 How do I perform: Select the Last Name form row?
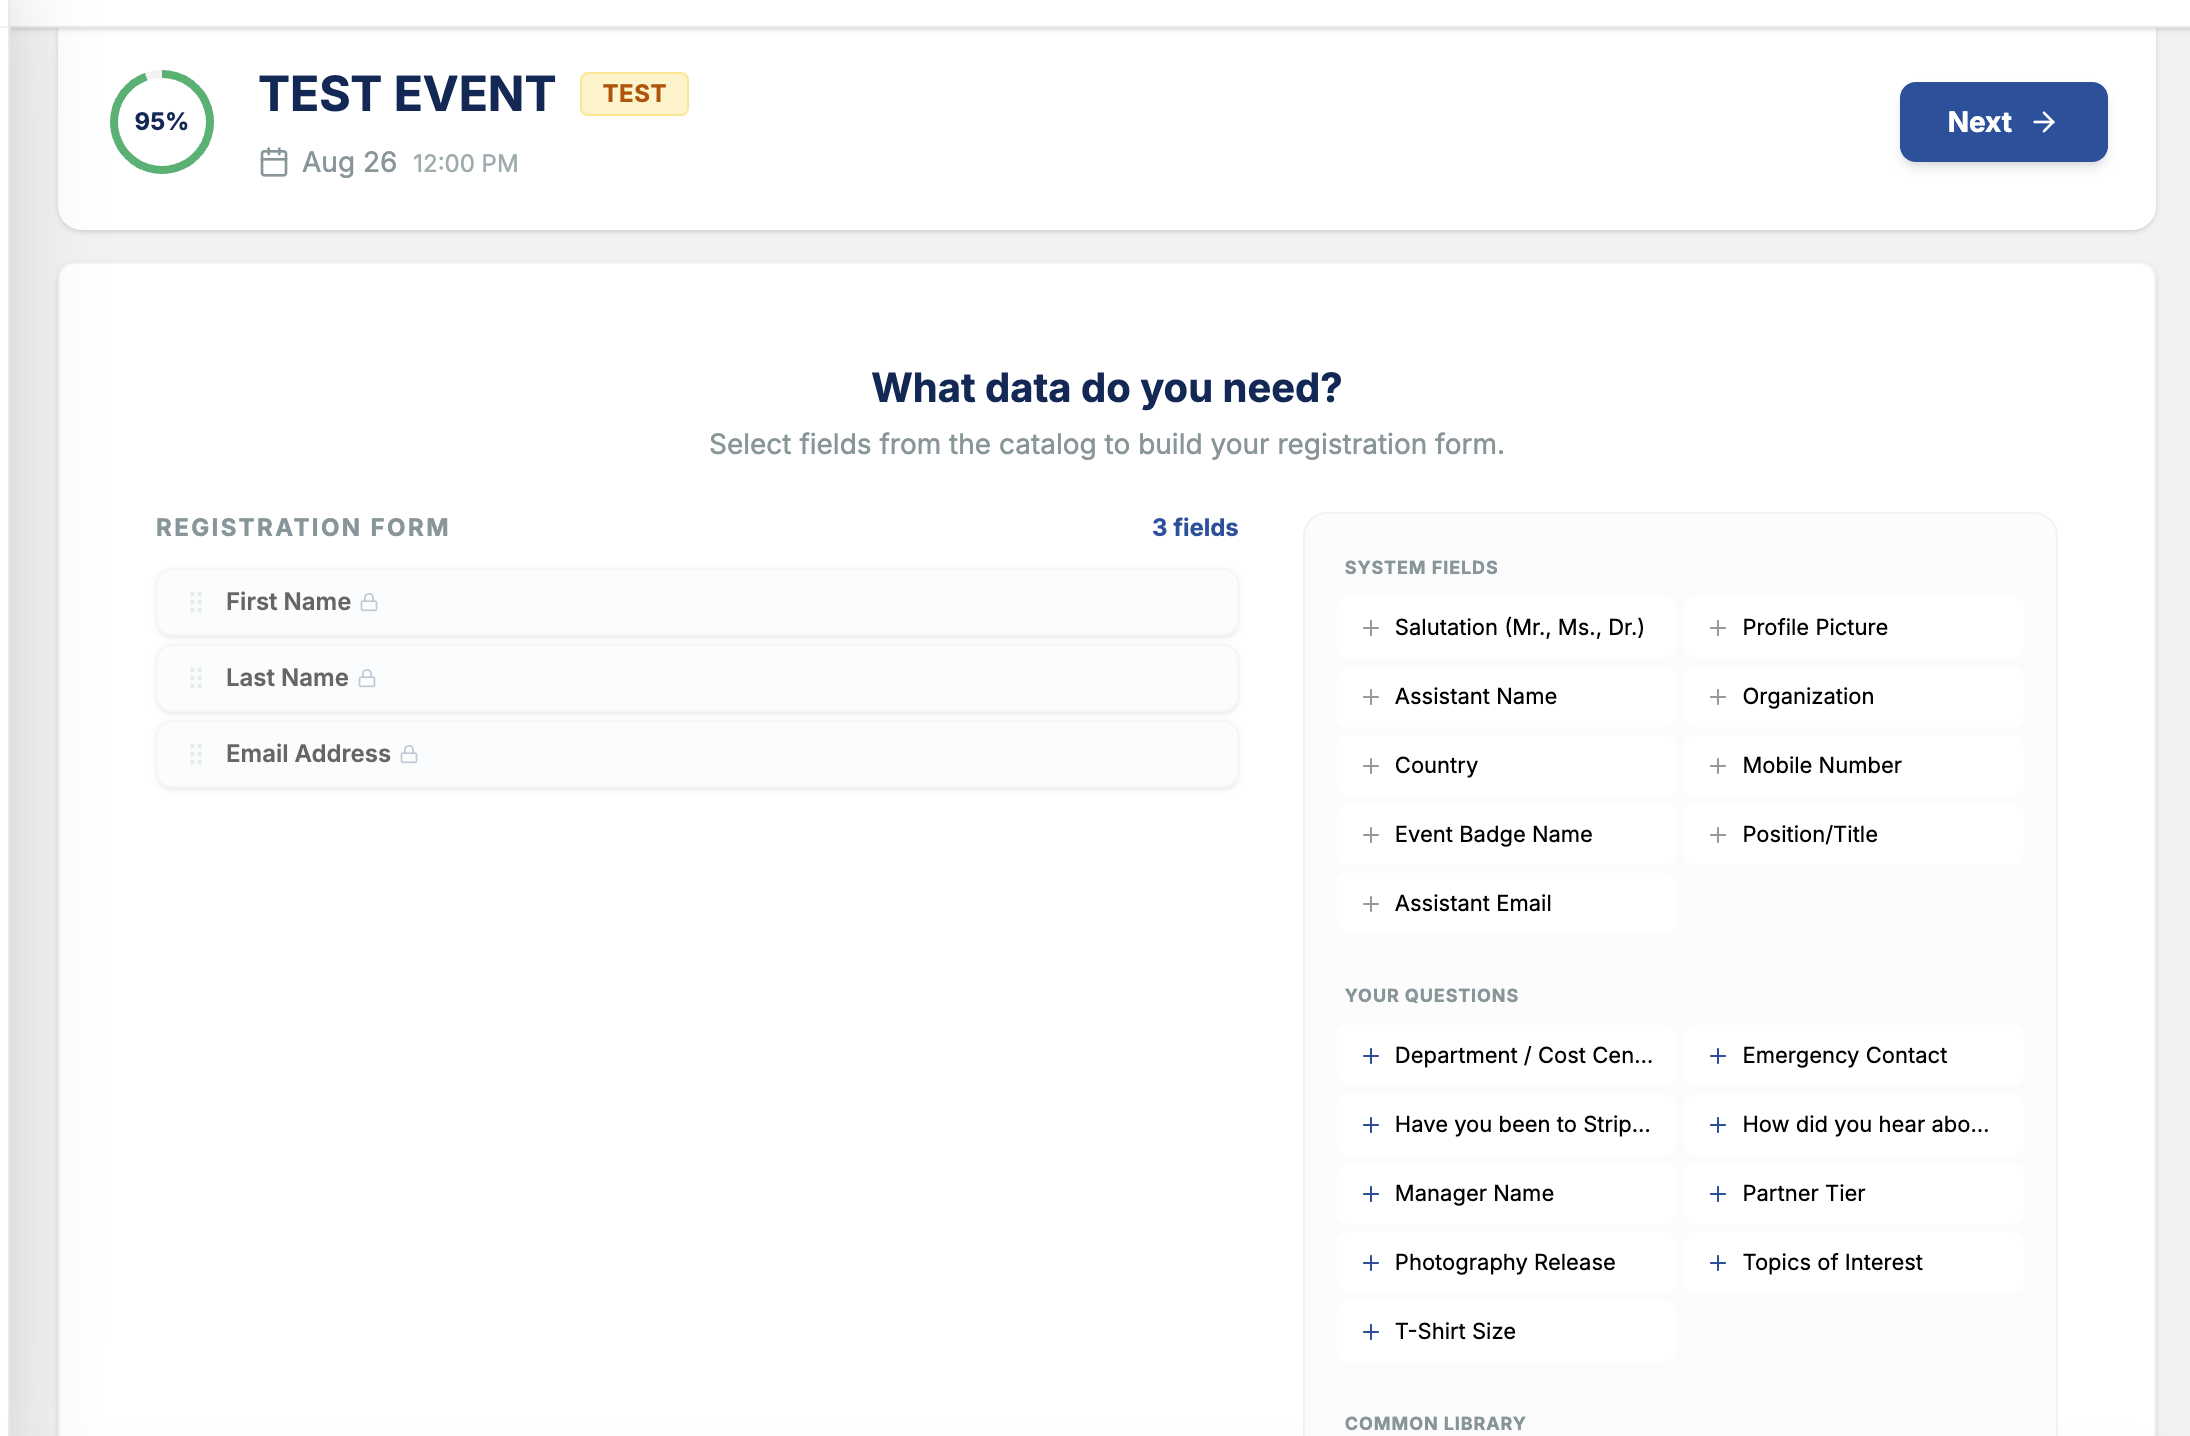point(697,678)
